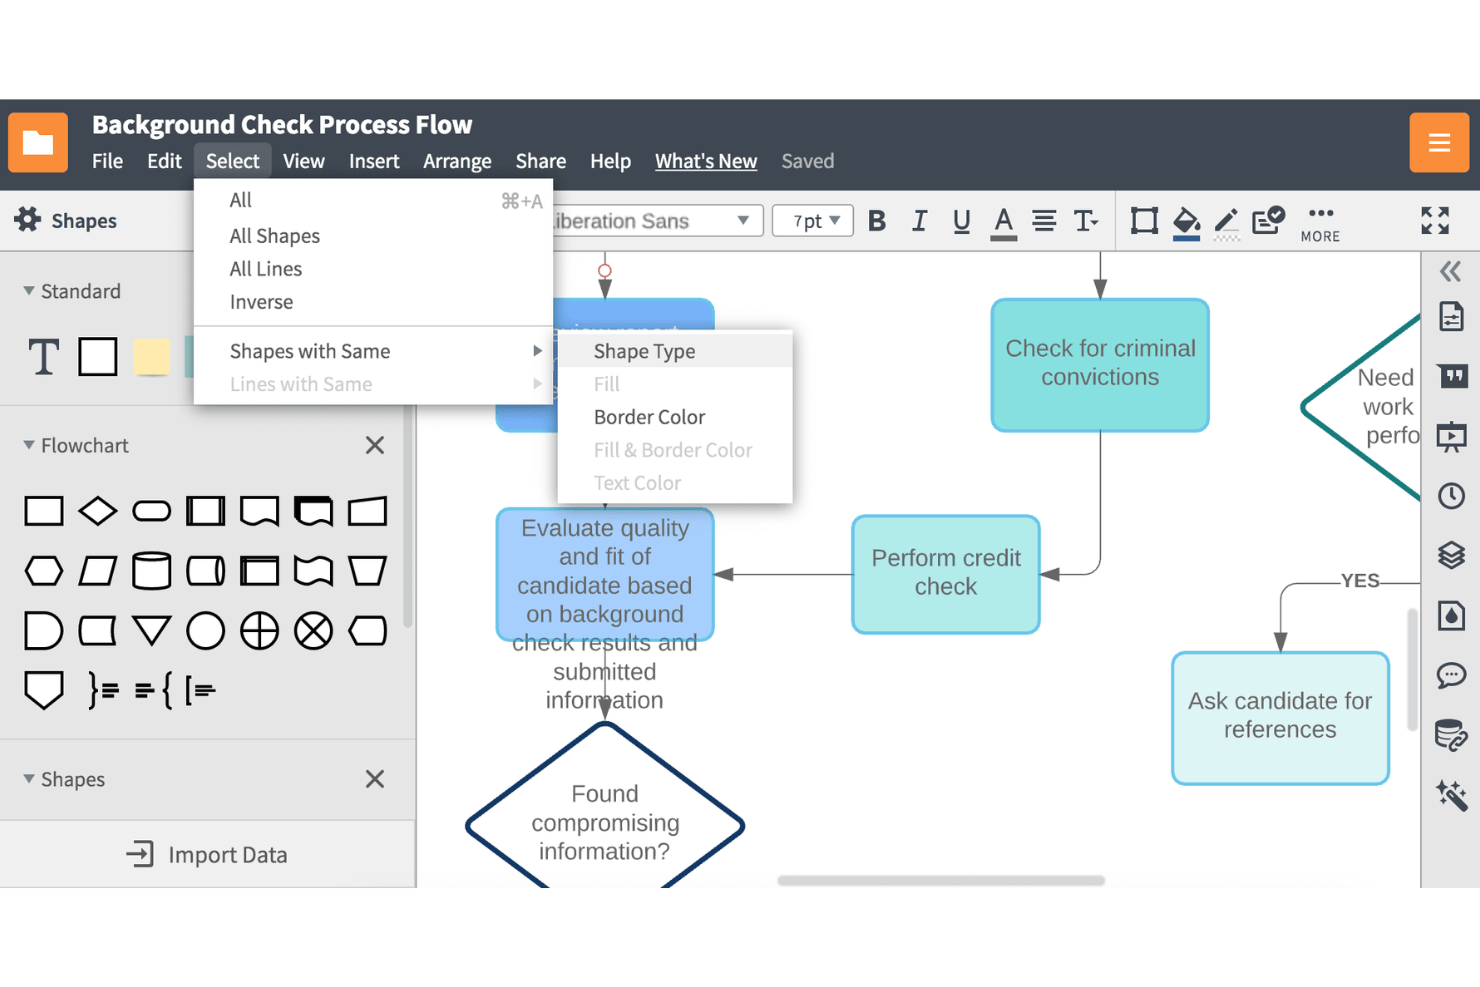
Task: Expand the Shapes with Same submenu
Action: [x=374, y=351]
